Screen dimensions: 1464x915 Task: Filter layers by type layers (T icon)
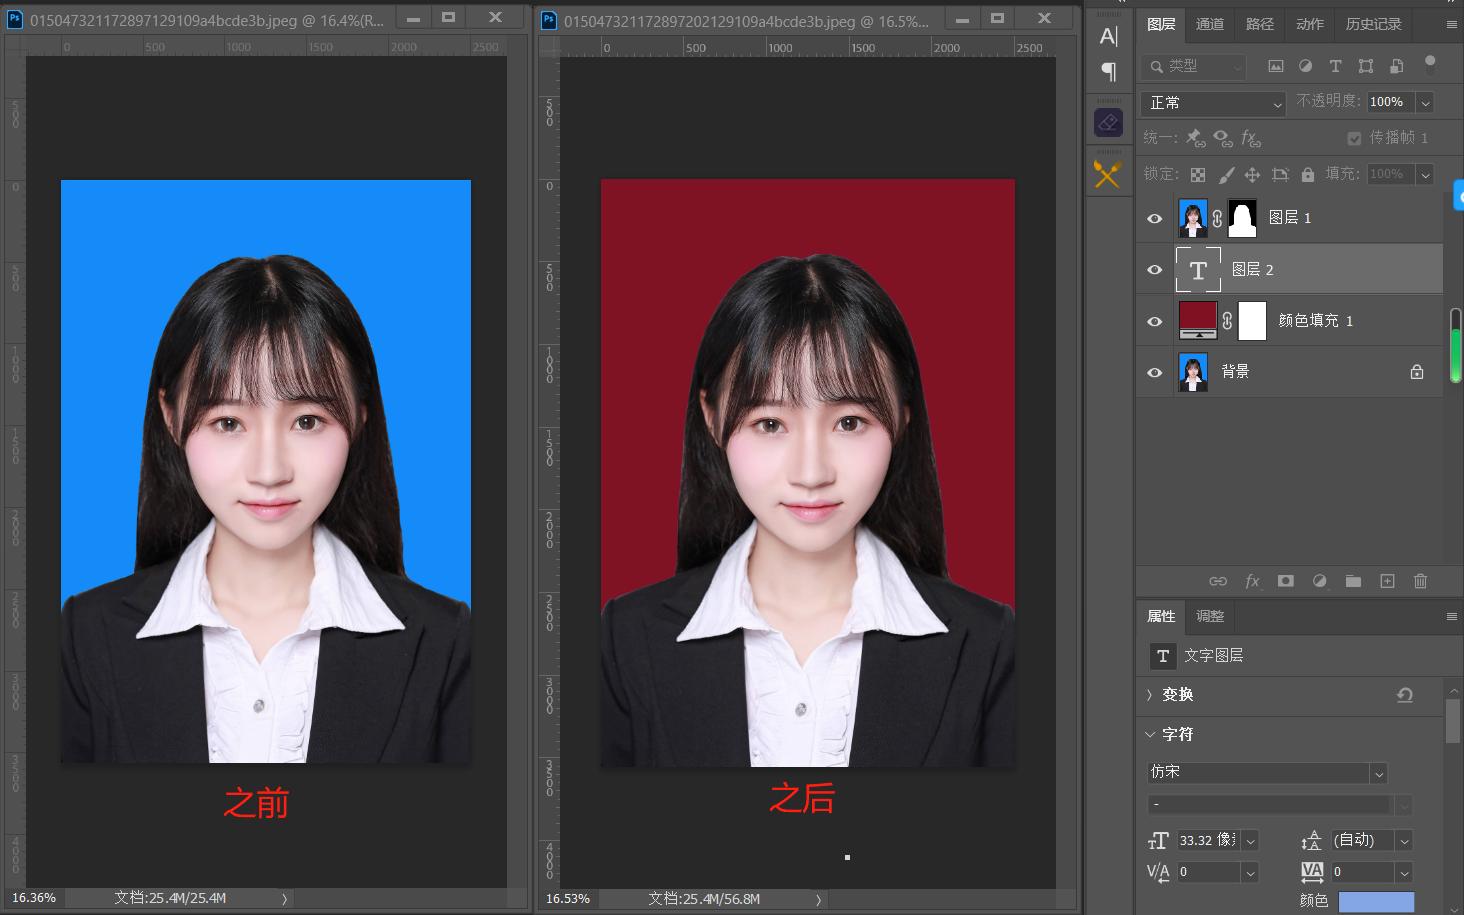pyautogui.click(x=1335, y=66)
